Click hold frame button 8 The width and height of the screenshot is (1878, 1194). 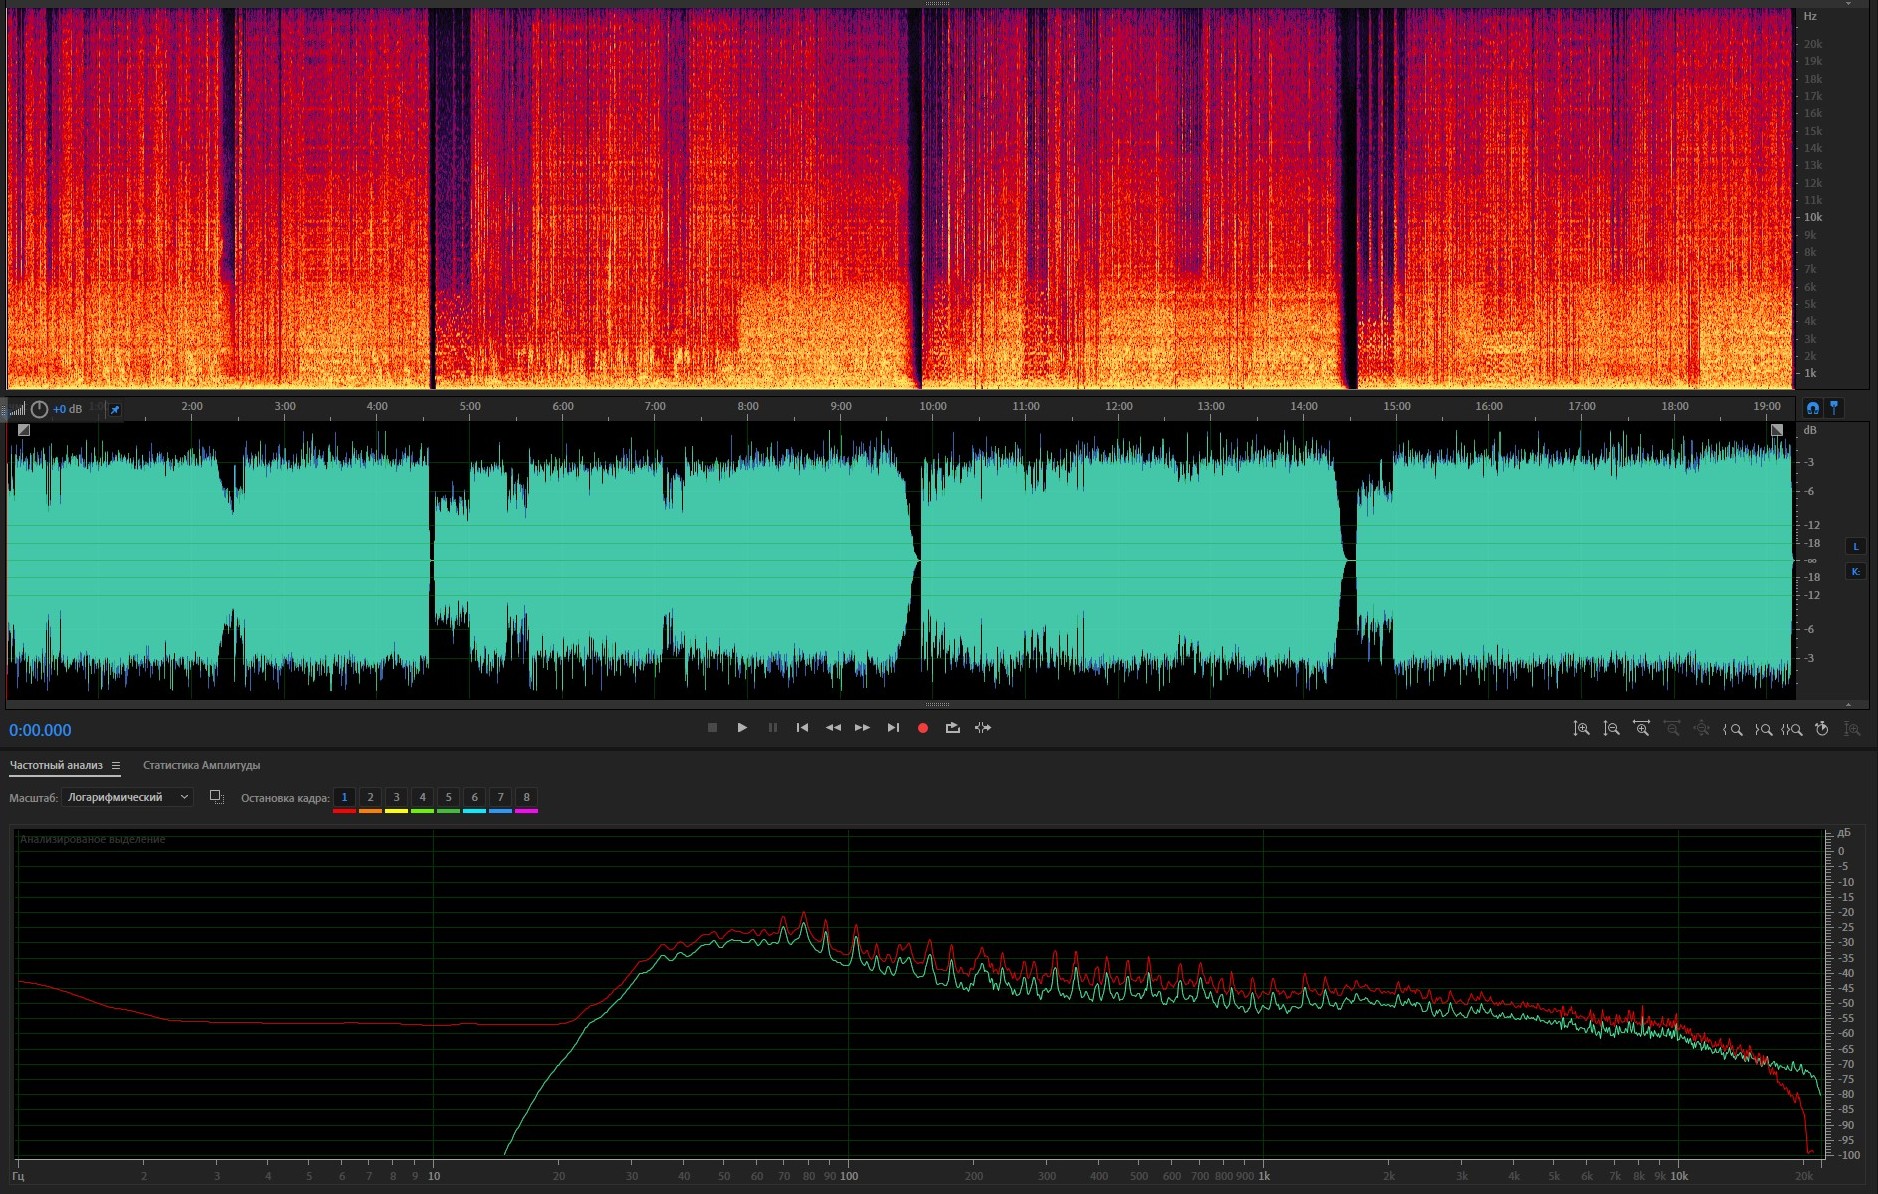tap(526, 797)
